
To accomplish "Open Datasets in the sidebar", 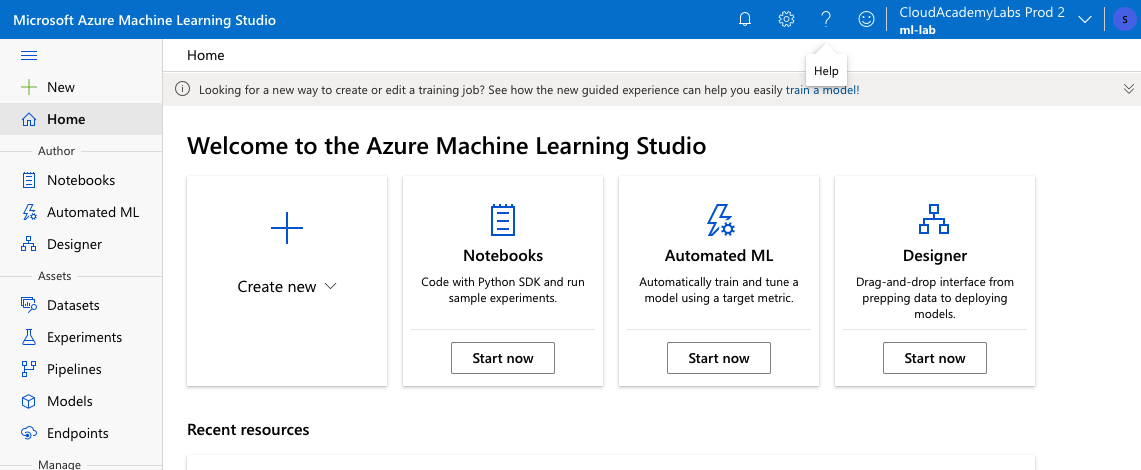I will (73, 306).
